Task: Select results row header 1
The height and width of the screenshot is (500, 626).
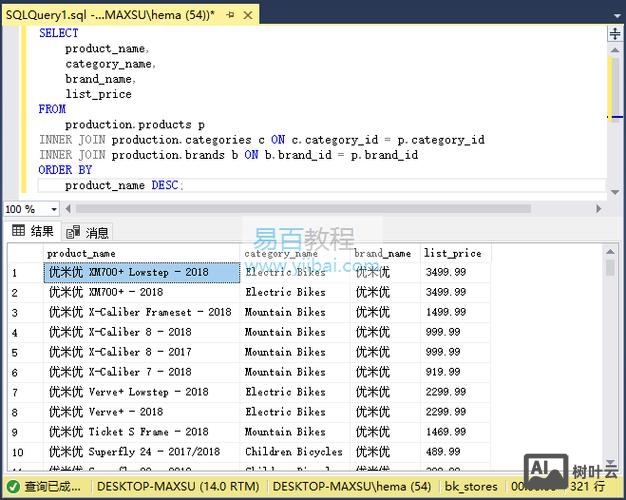Action: pos(25,273)
